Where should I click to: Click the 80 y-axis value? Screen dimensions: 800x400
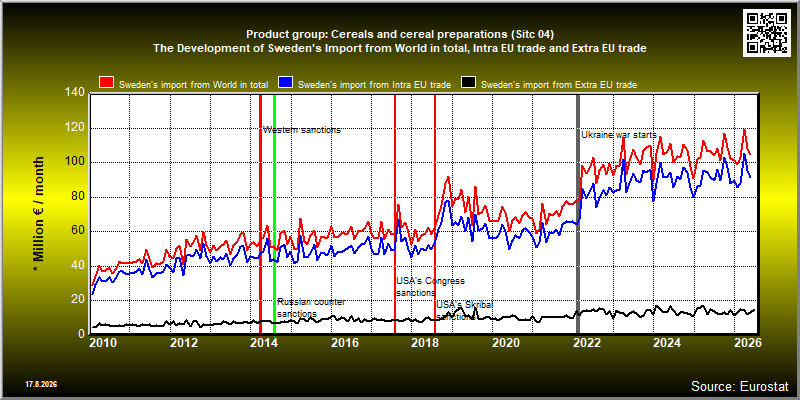(78, 197)
